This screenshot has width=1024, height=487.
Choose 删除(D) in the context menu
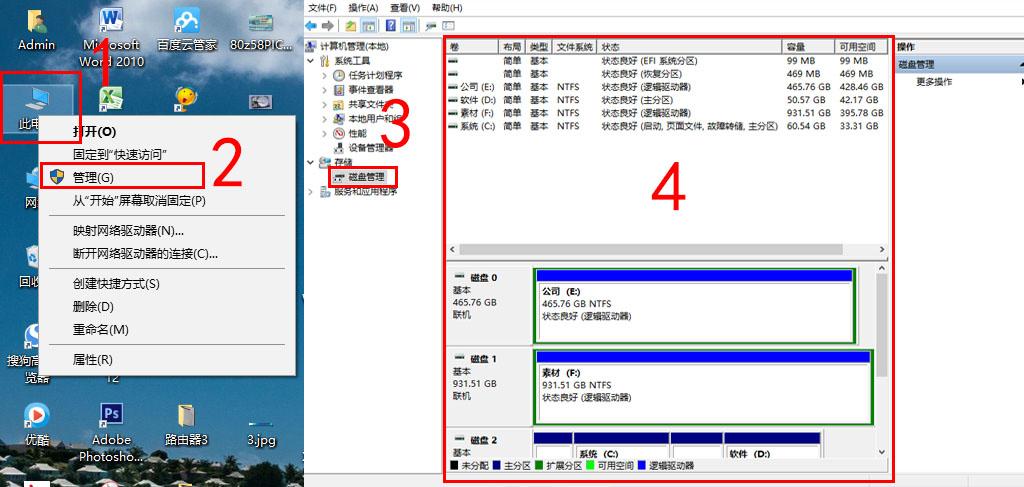(167, 307)
